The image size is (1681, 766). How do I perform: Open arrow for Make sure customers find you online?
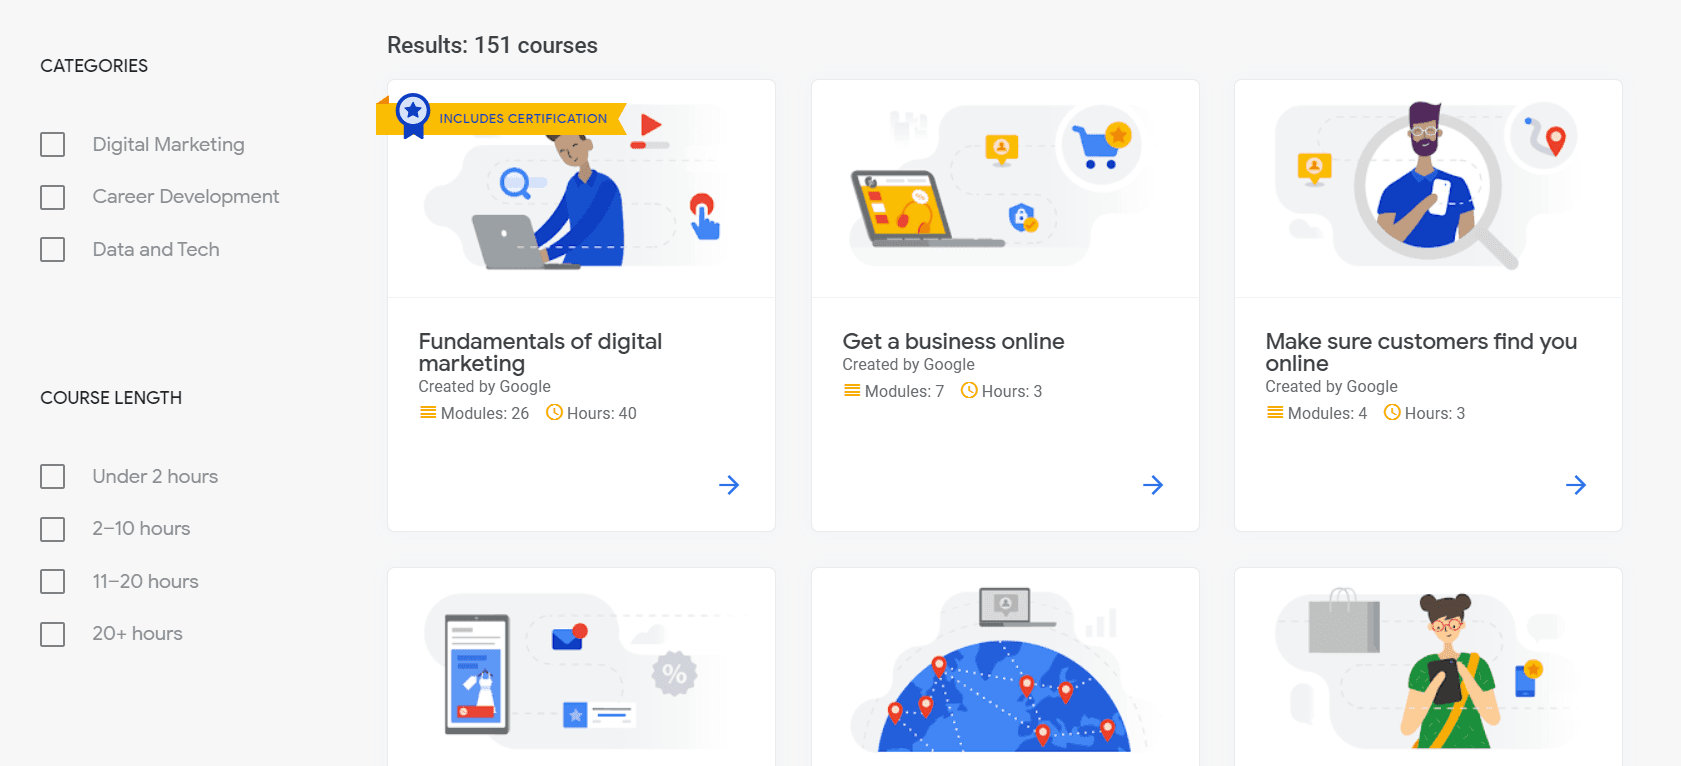1576,485
